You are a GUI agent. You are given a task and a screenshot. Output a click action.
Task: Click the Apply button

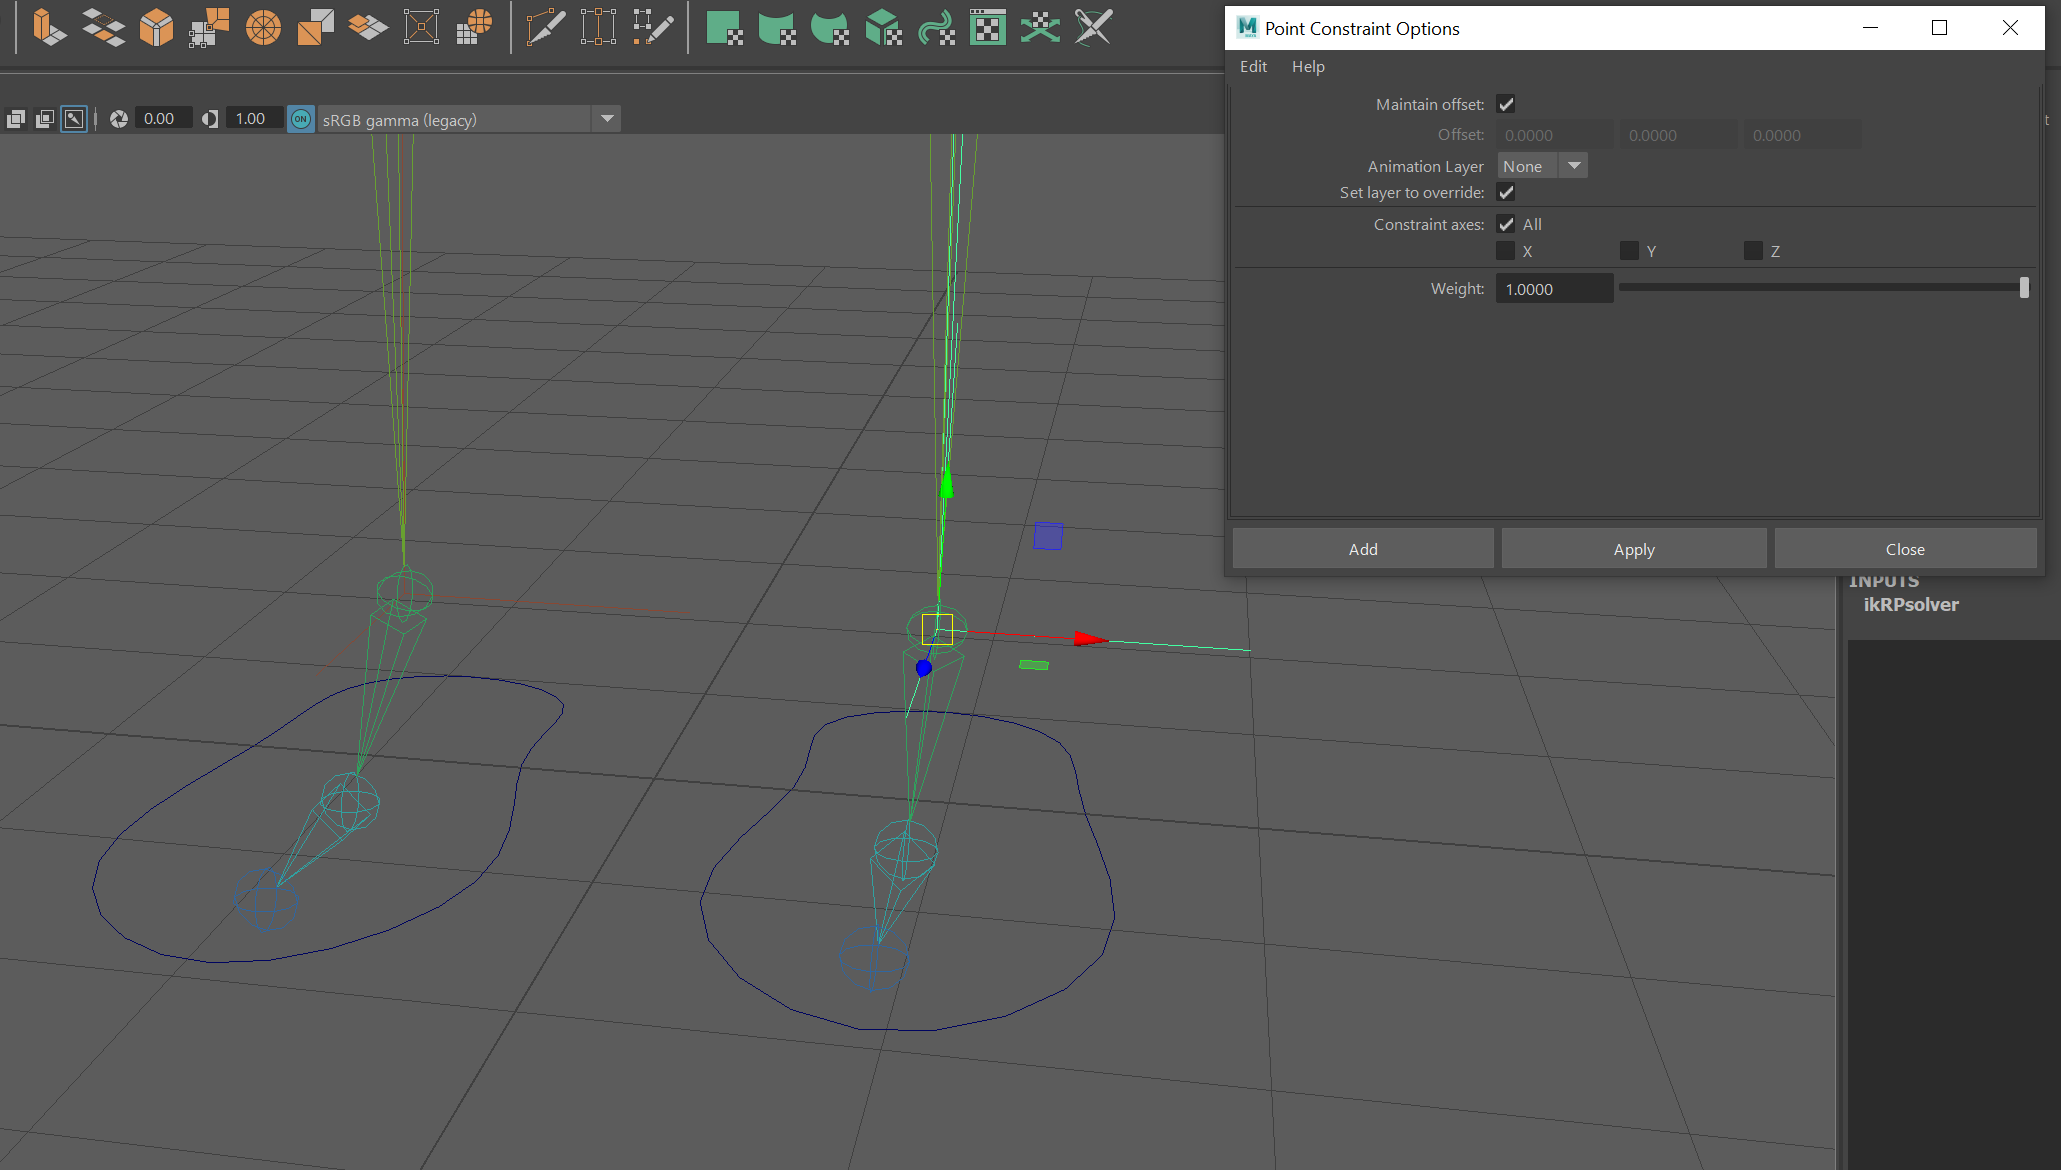point(1633,548)
